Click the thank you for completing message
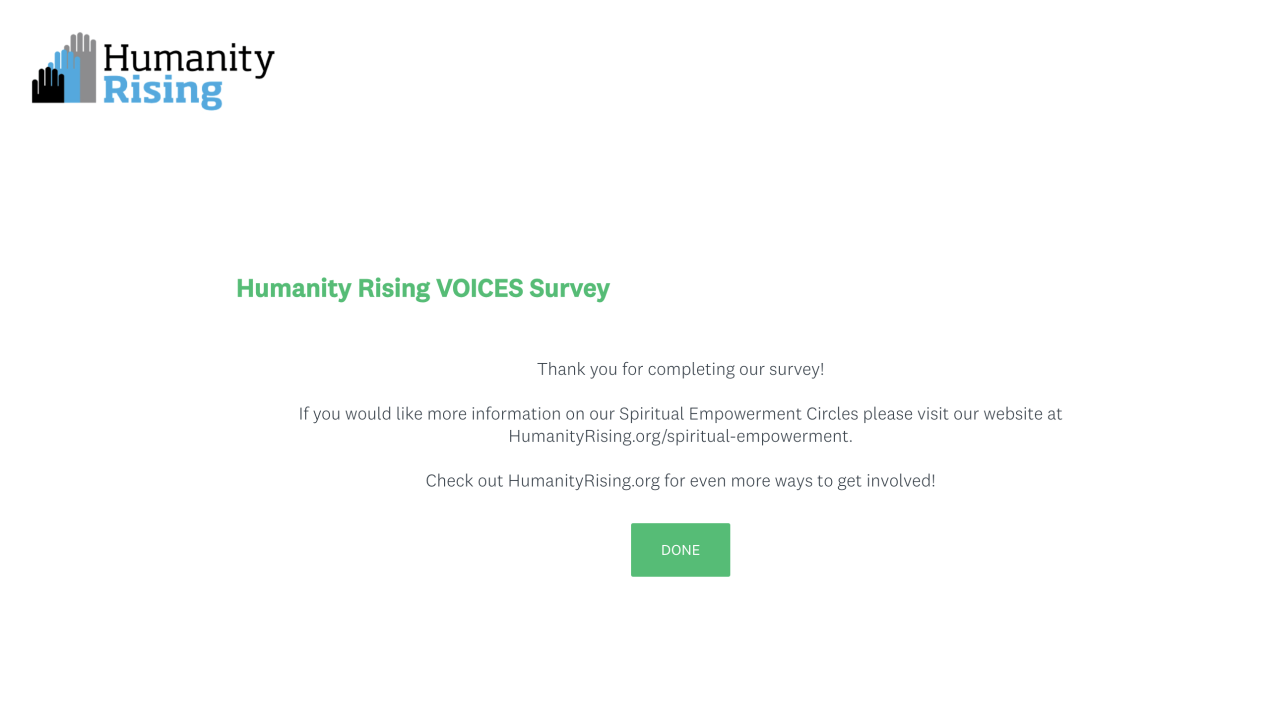This screenshot has height=728, width=1280. pyautogui.click(x=680, y=369)
